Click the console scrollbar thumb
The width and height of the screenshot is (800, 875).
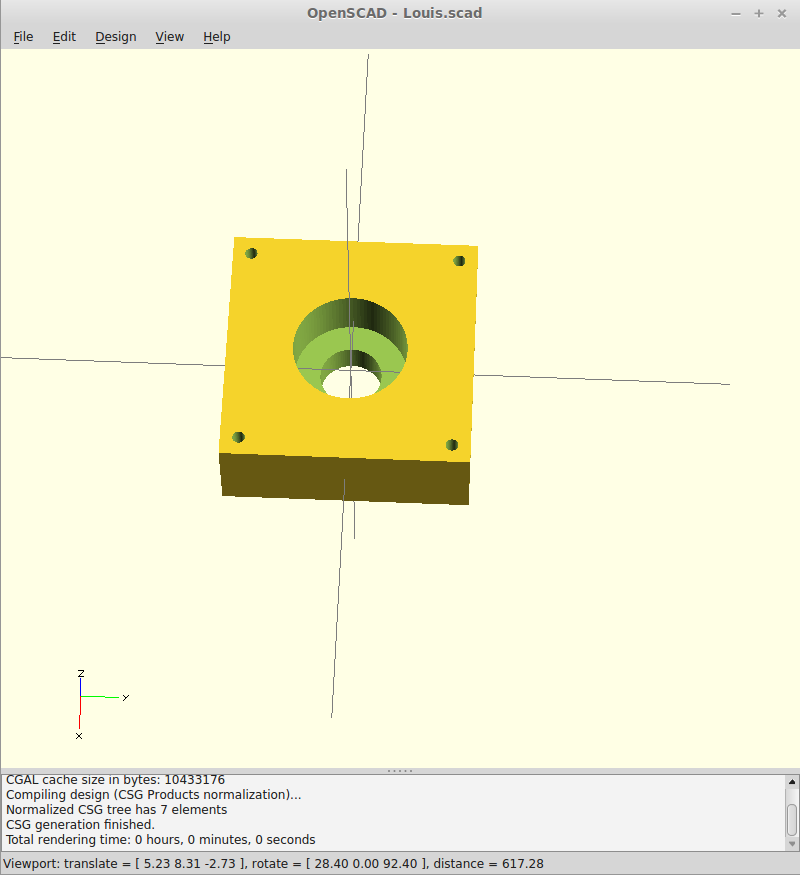tap(792, 820)
